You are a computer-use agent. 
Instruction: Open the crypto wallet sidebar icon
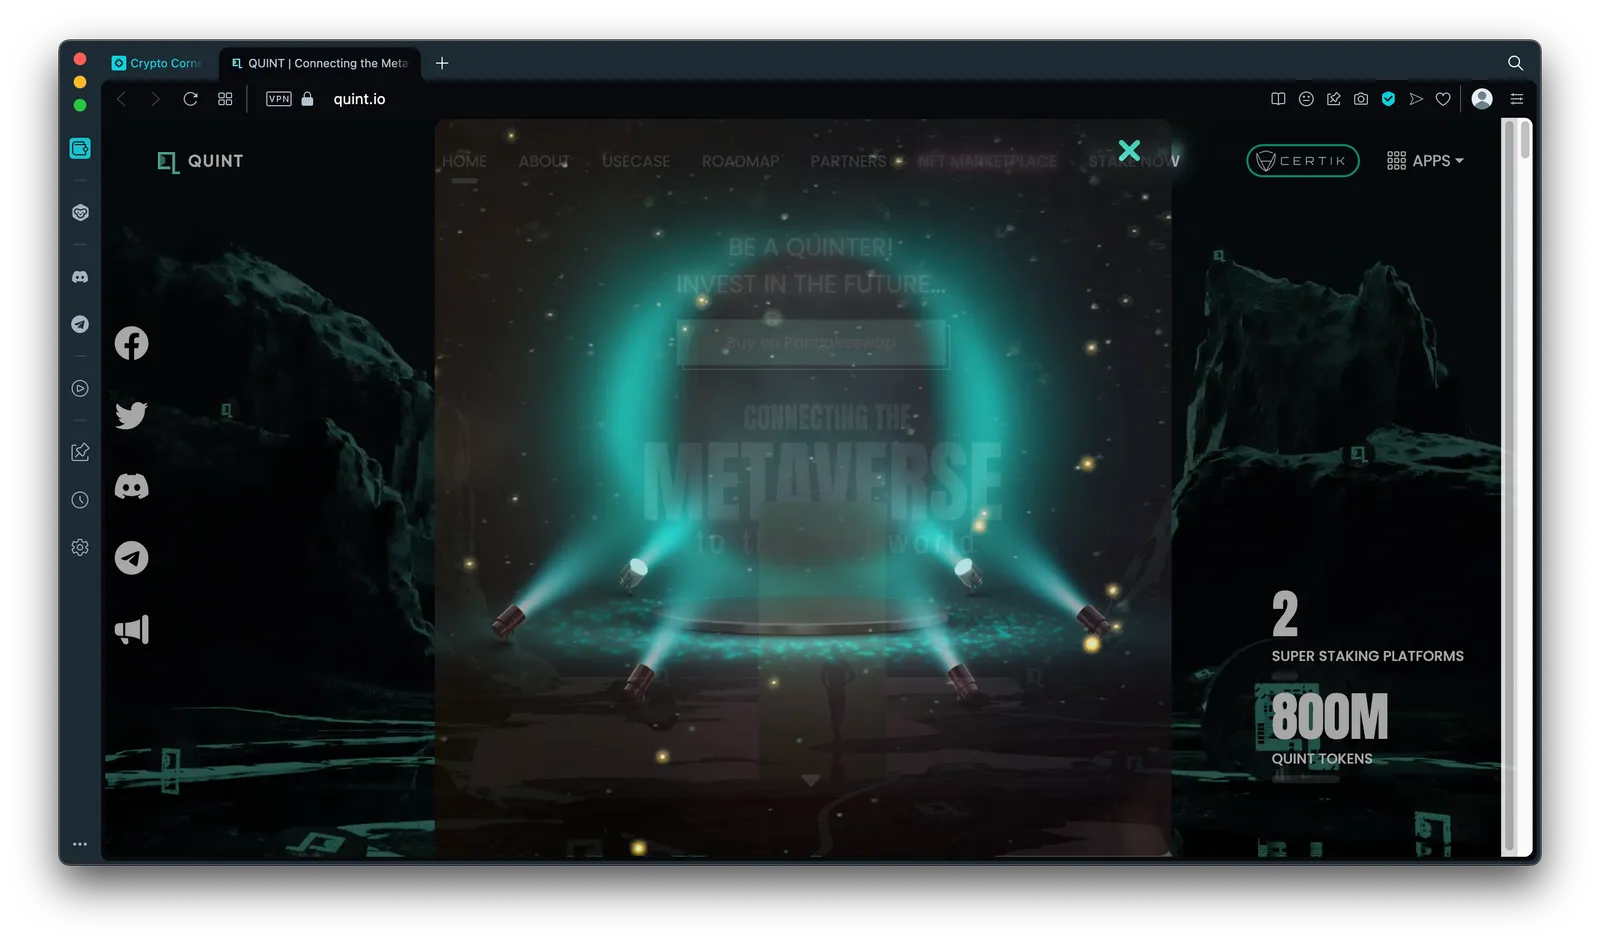coord(80,148)
